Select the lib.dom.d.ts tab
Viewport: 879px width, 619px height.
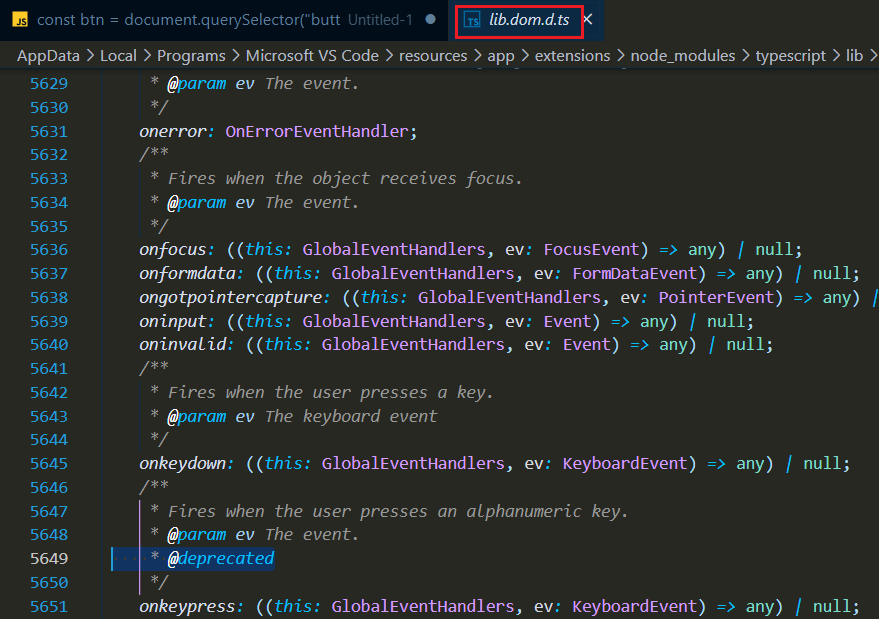tap(528, 18)
